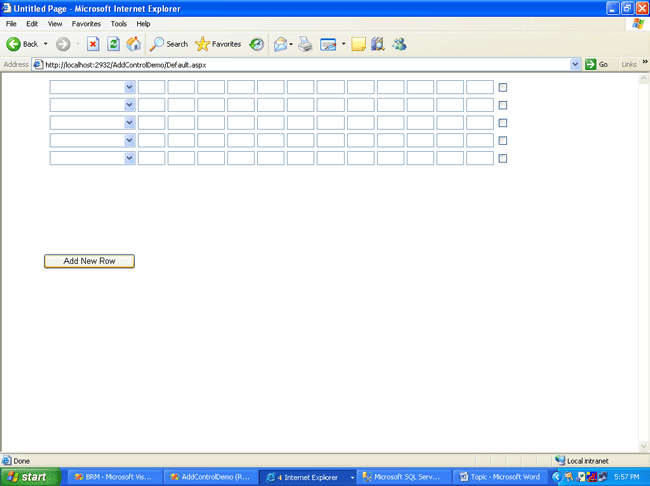Open the Help menu
650x486 pixels.
[x=143, y=24]
